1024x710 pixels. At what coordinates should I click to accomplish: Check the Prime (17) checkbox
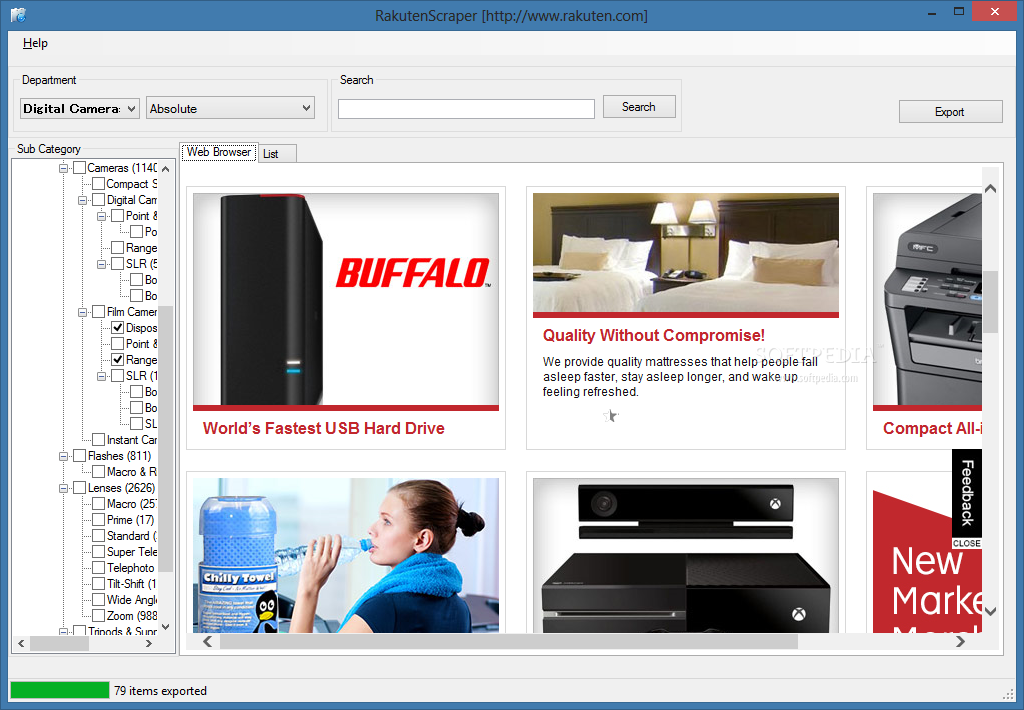coord(99,520)
